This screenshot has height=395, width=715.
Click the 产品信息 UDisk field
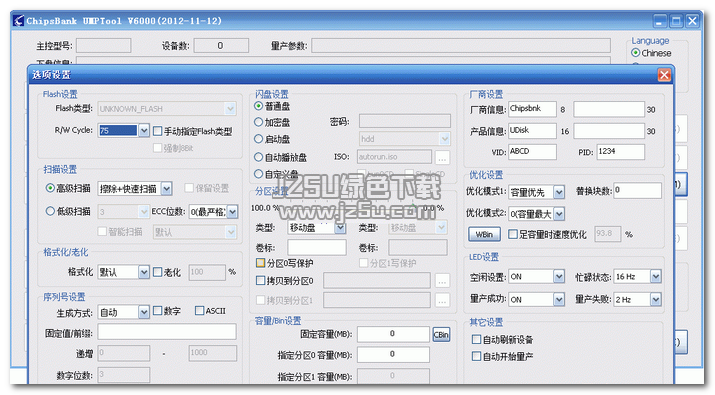coord(532,130)
